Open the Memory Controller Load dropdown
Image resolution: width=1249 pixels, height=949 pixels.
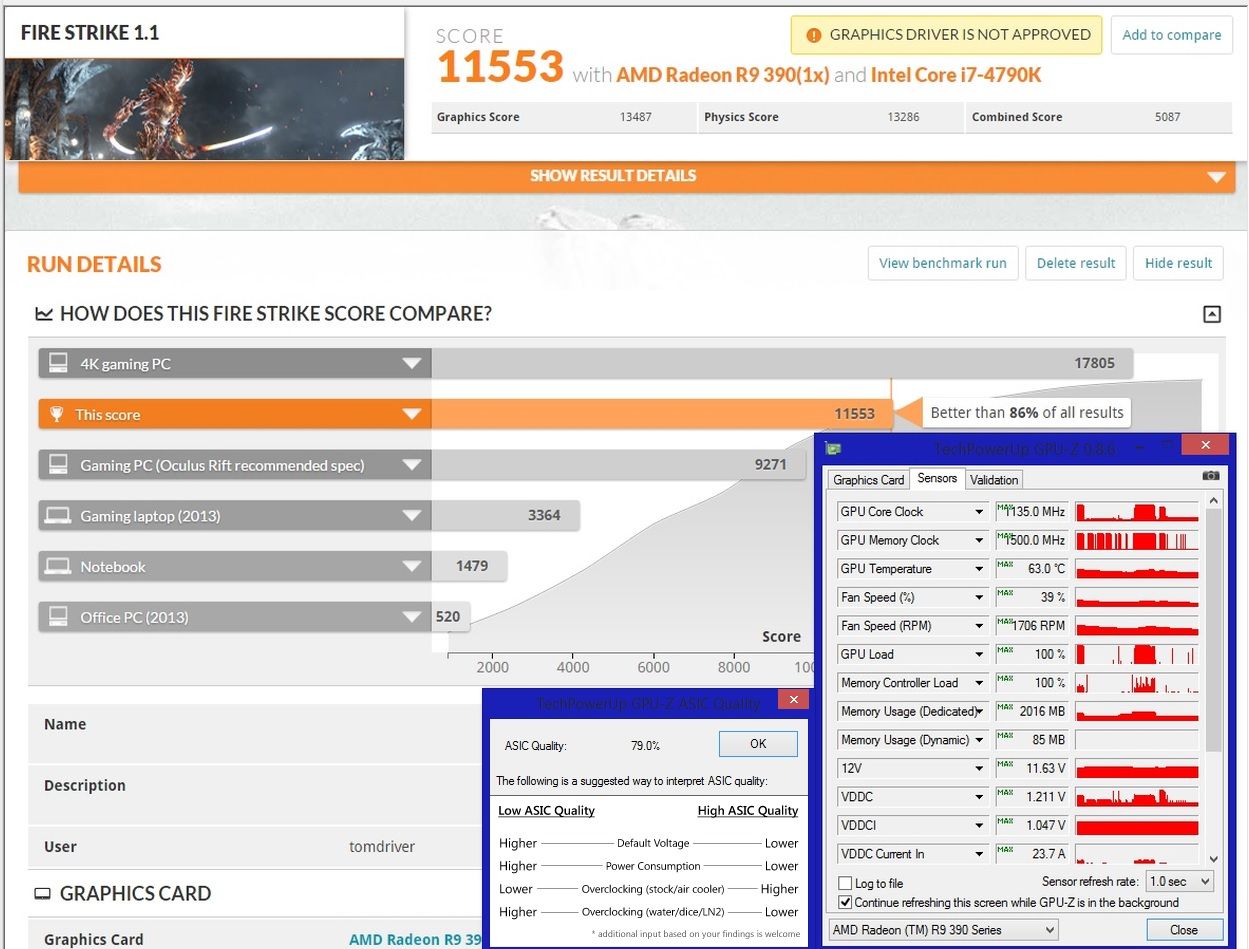click(x=979, y=683)
